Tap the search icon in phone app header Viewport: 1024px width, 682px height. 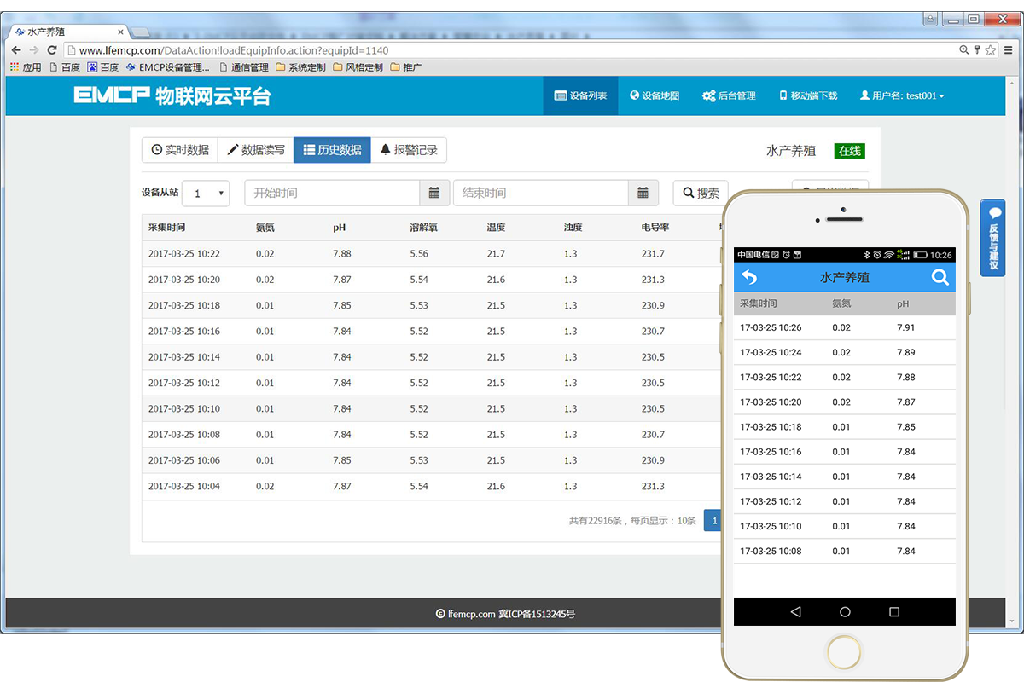click(x=940, y=278)
